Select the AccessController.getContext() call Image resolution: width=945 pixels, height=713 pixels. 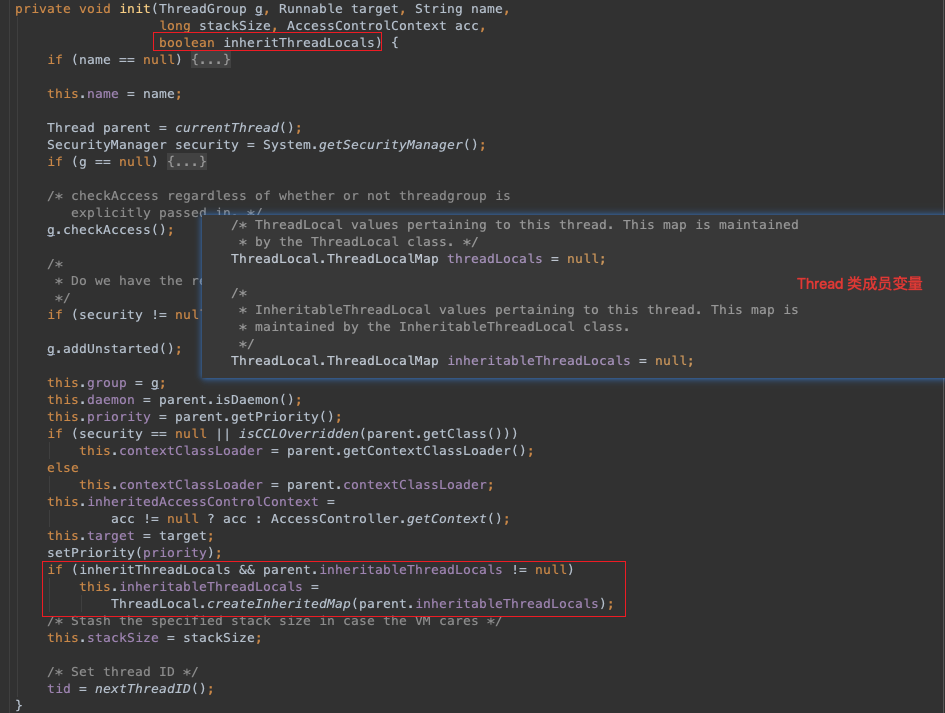pyautogui.click(x=391, y=518)
